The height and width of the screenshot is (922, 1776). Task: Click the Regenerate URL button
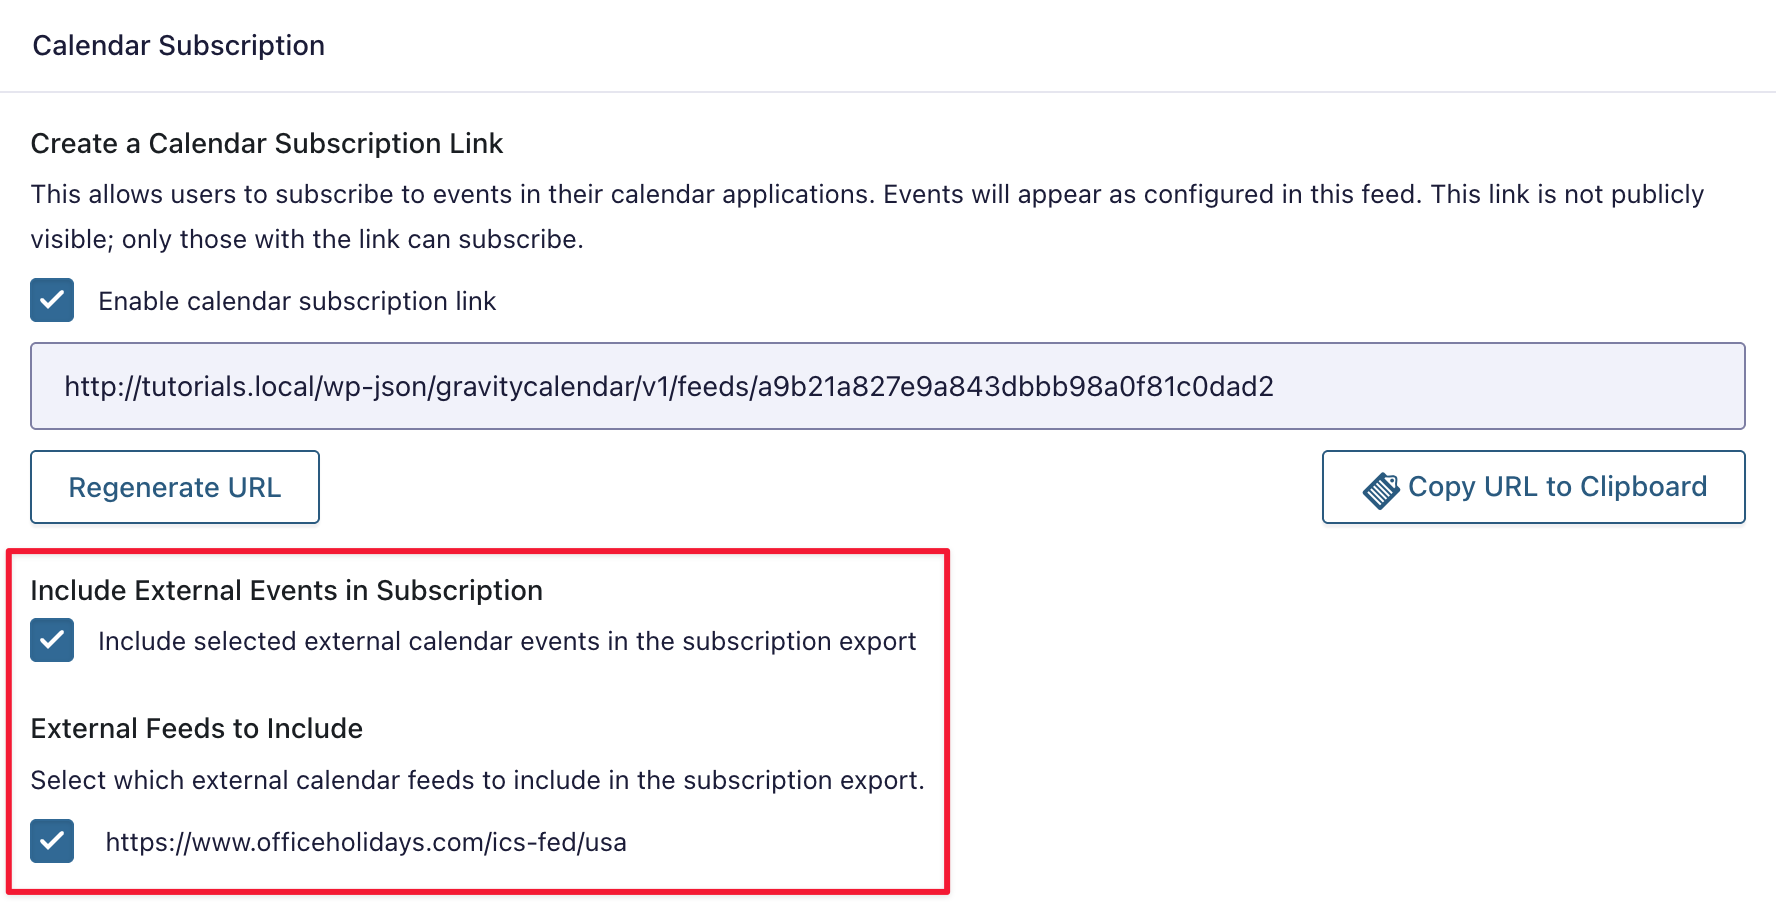pyautogui.click(x=174, y=487)
